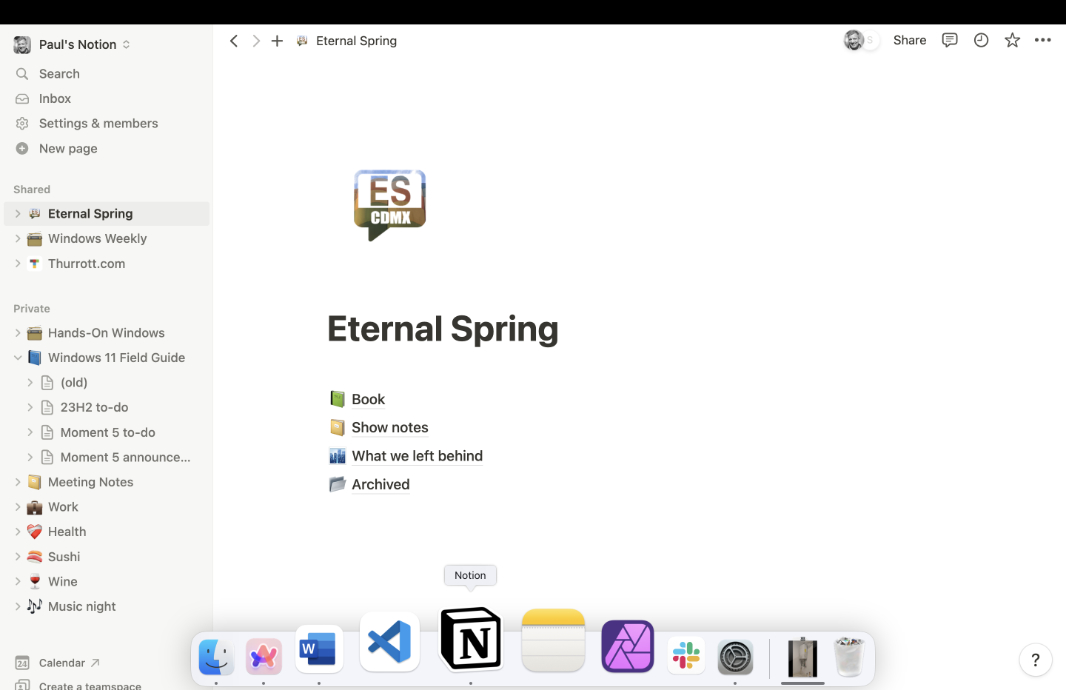This screenshot has width=1066, height=690.
Task: Open Visual Studio Code from the dock
Action: pyautogui.click(x=389, y=642)
